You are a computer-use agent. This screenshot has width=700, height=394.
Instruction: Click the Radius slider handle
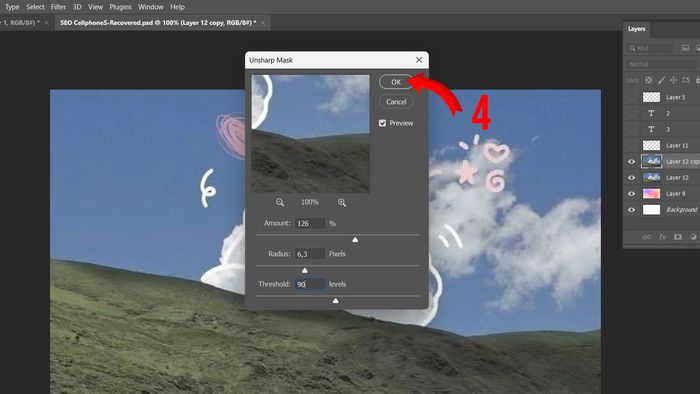304,271
